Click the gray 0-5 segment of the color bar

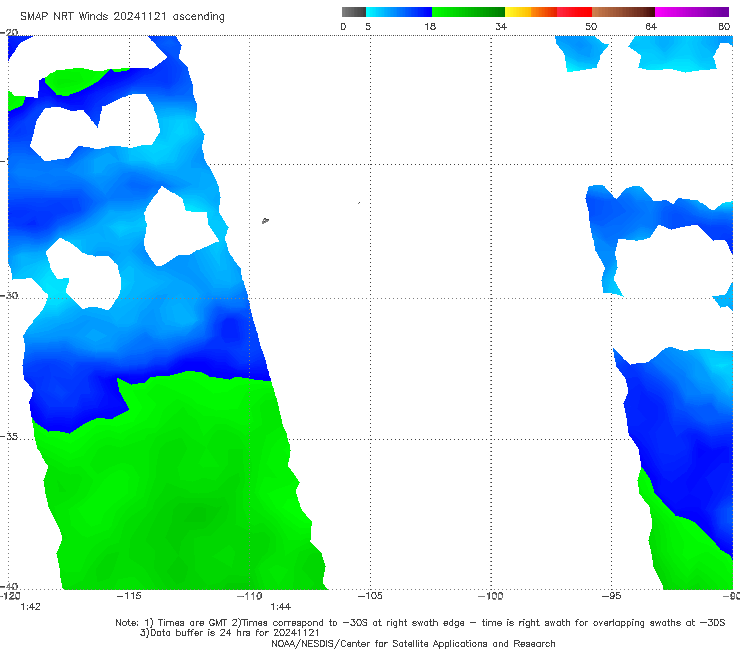354,12
